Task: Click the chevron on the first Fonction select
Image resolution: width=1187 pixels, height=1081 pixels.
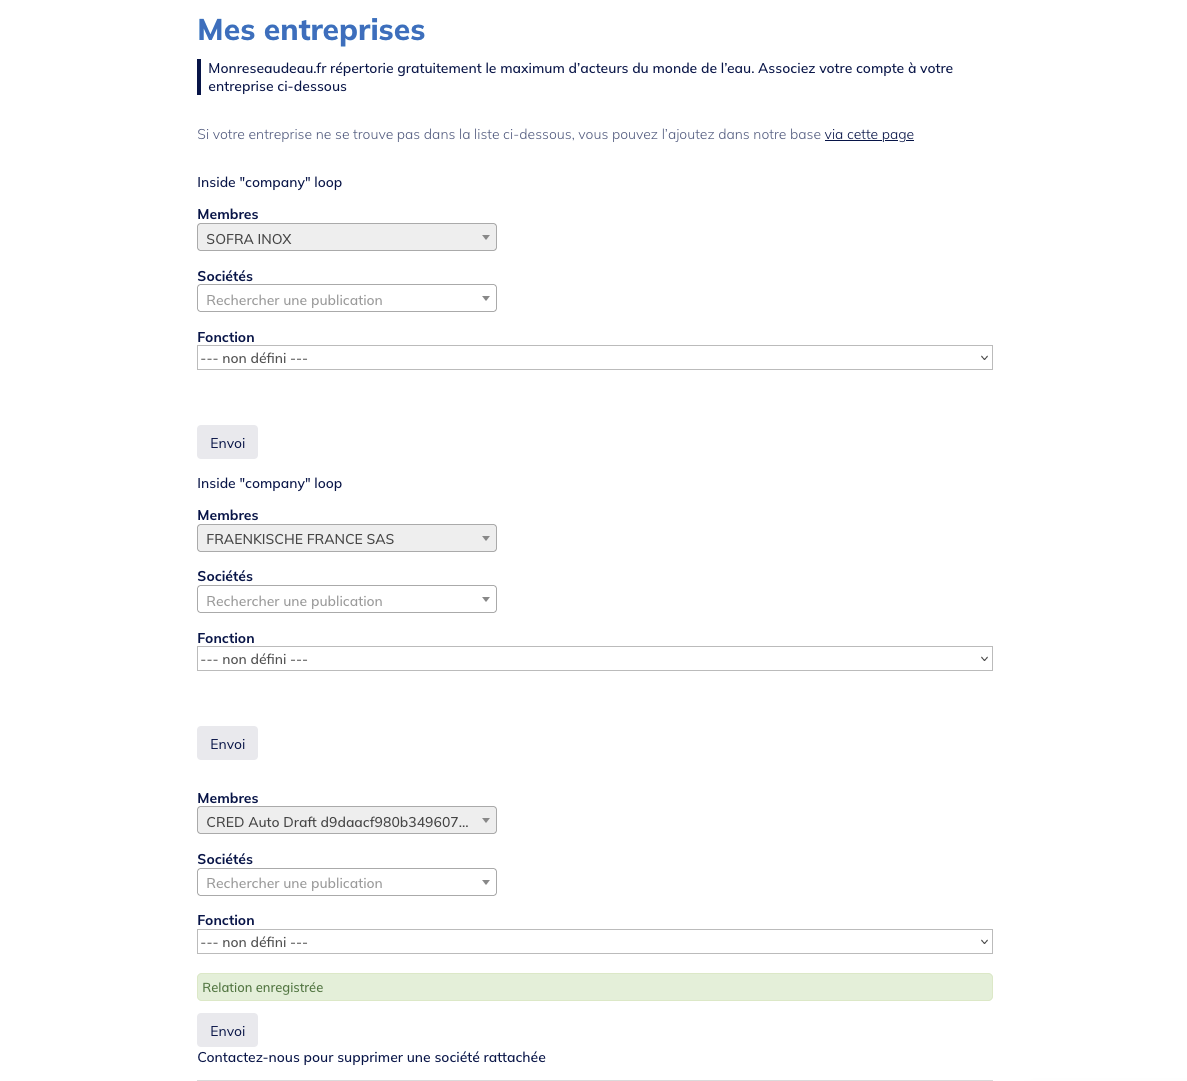Action: tap(984, 358)
